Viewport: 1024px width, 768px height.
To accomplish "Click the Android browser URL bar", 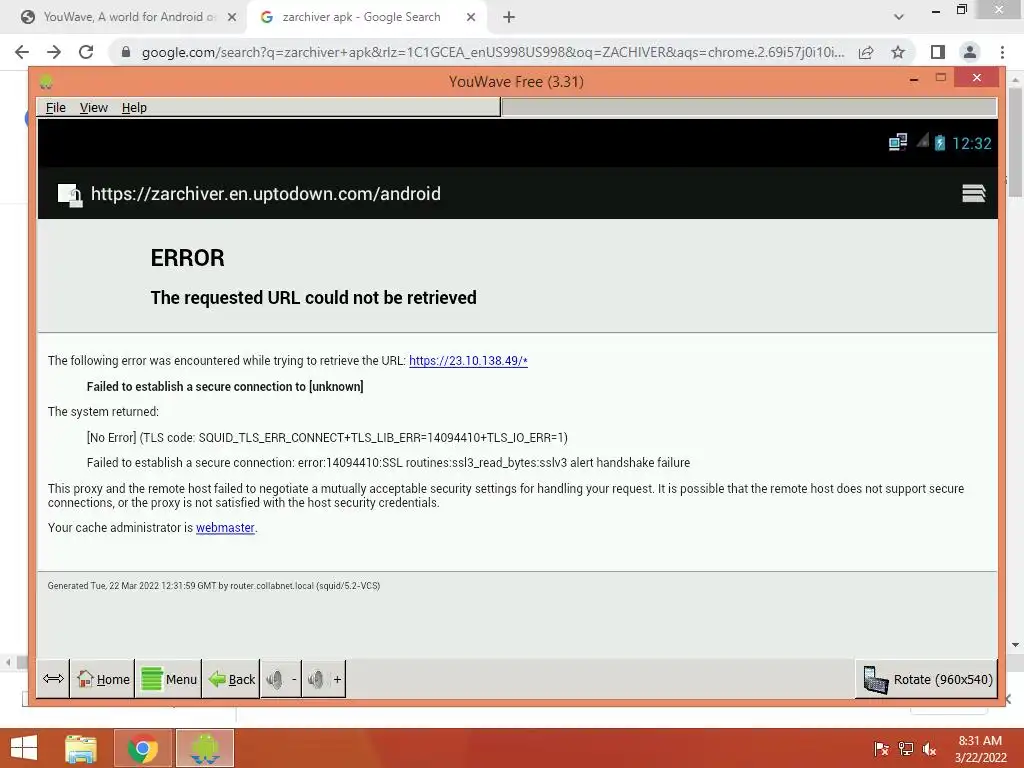I will pos(265,194).
